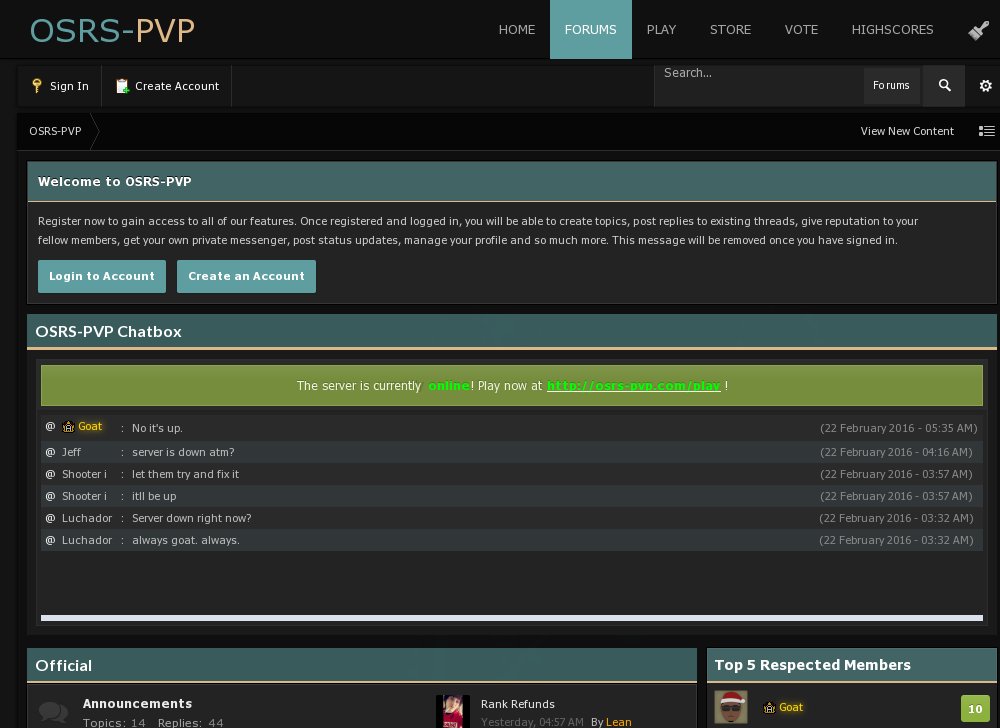Select PLAY in the navigation menu
The height and width of the screenshot is (728, 1000).
[x=661, y=30]
